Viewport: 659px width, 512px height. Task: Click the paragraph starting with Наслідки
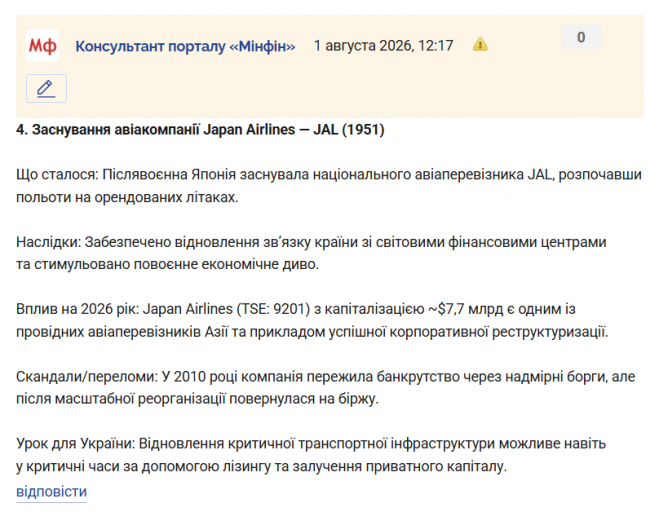point(311,253)
